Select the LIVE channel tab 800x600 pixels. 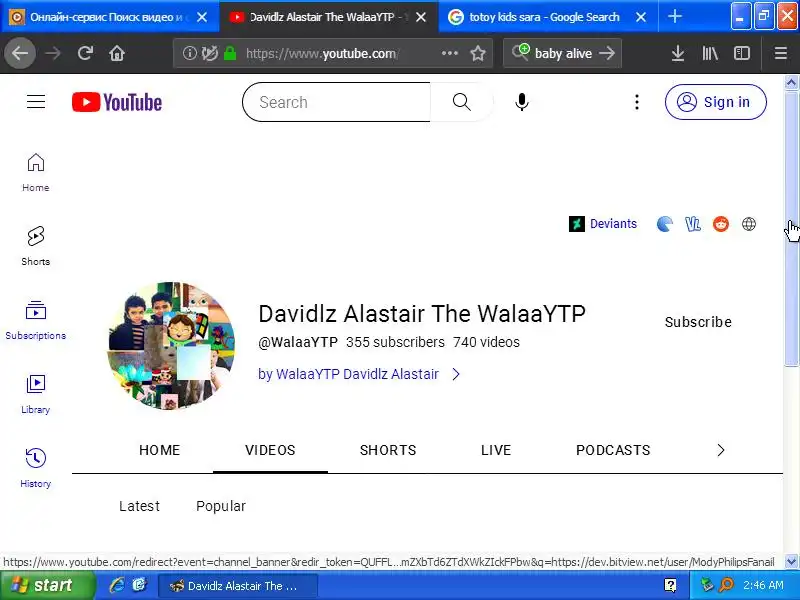coord(496,450)
